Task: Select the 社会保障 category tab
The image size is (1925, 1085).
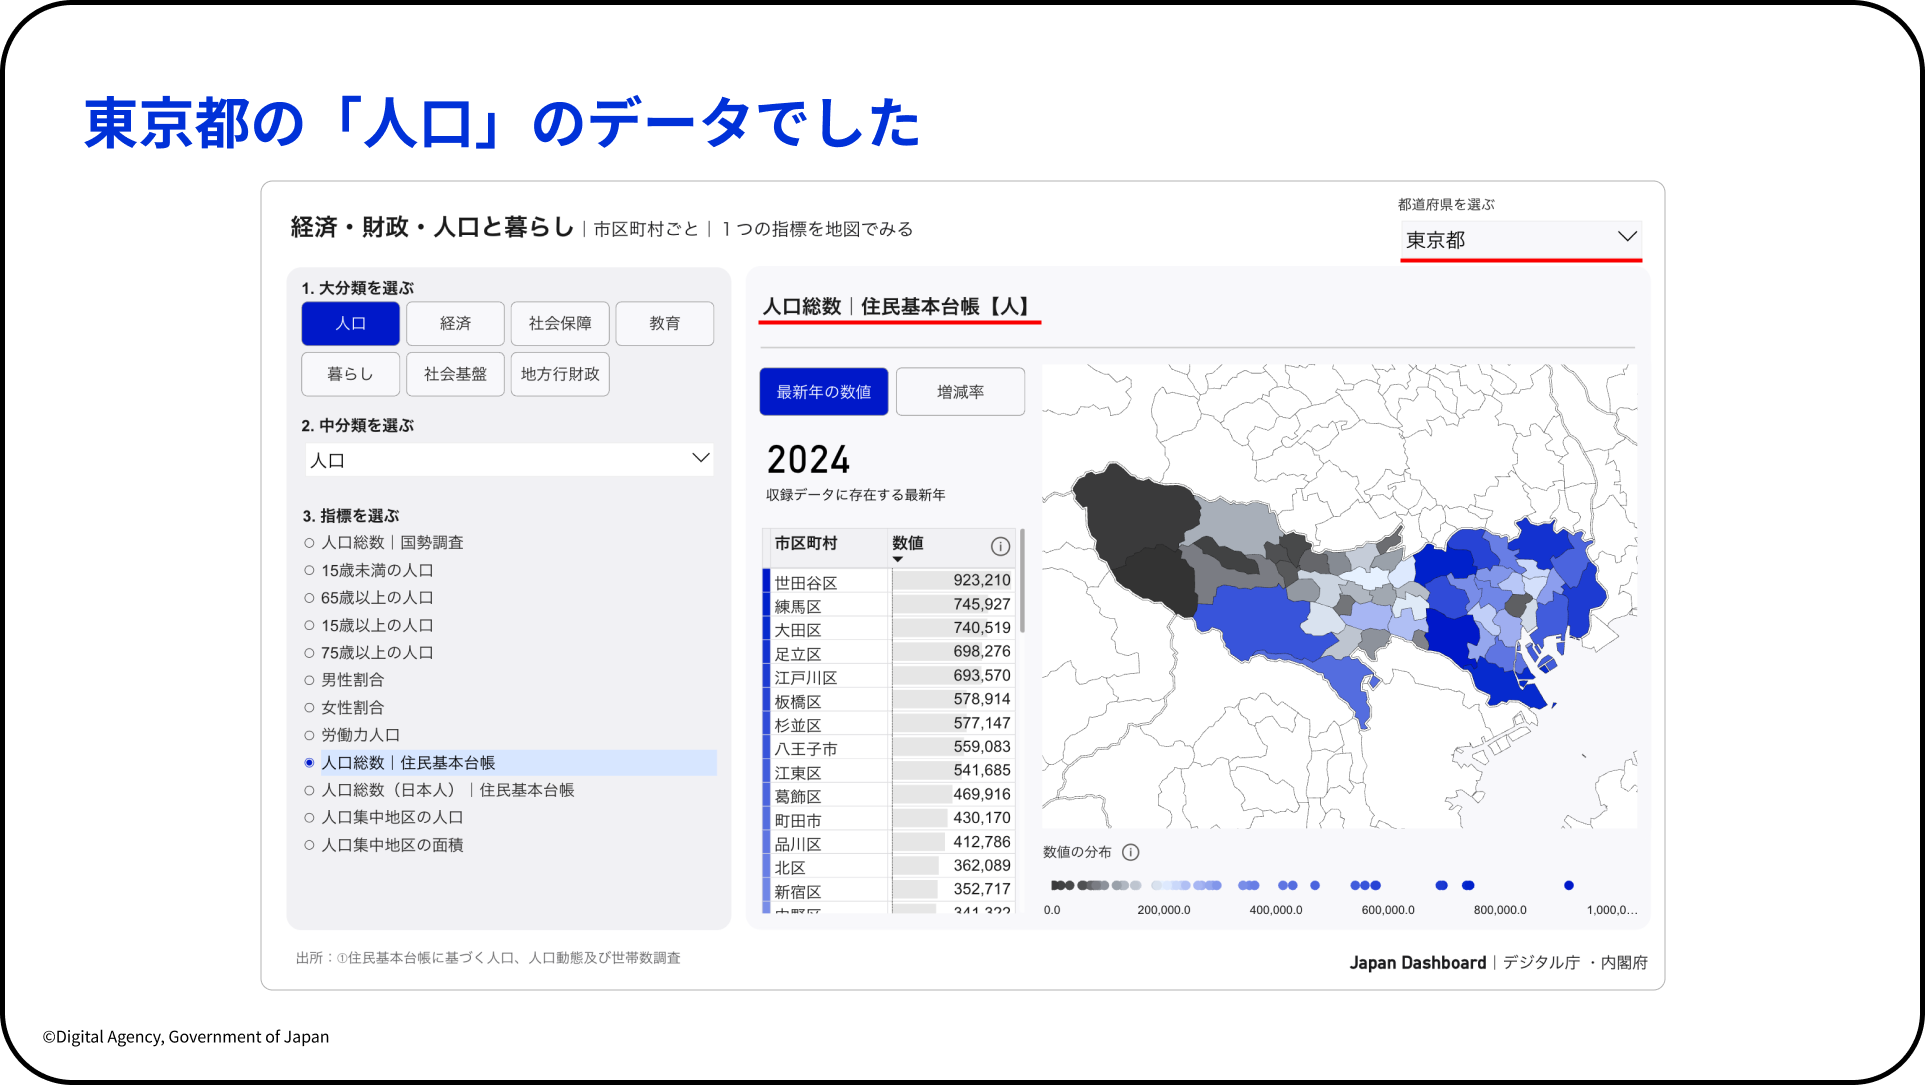Action: coord(560,323)
